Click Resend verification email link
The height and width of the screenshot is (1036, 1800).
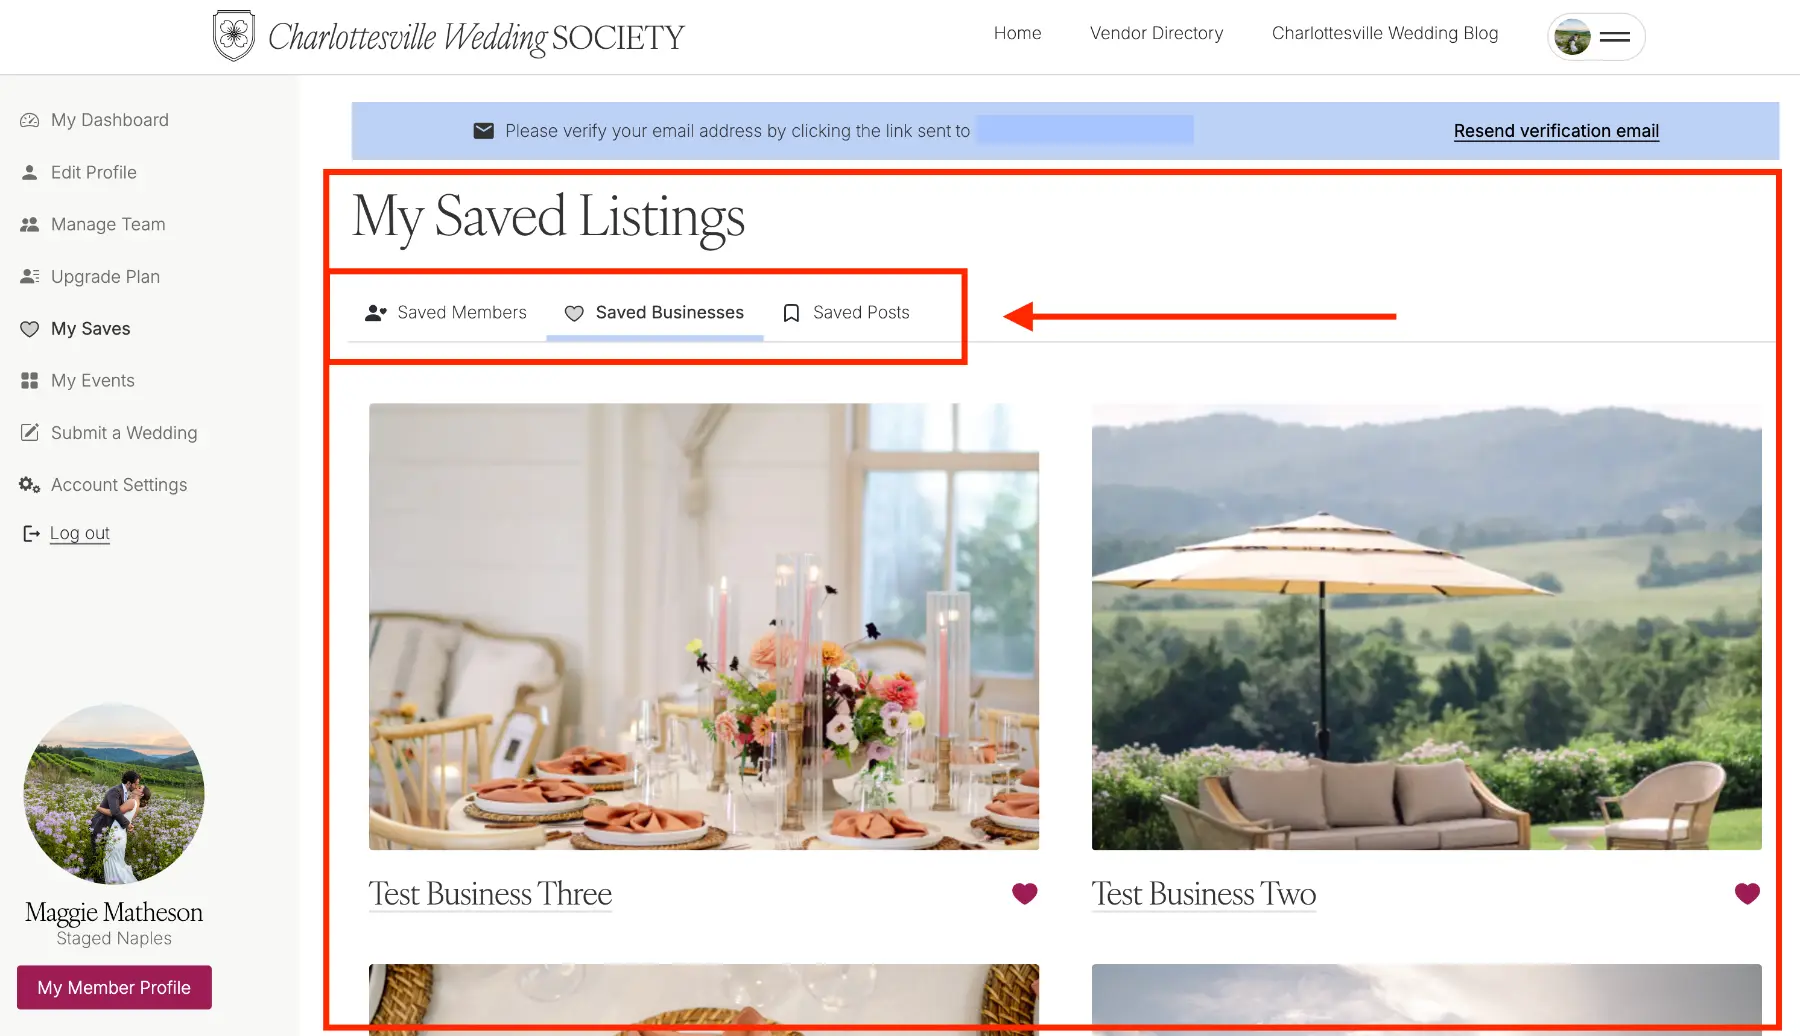coord(1556,131)
